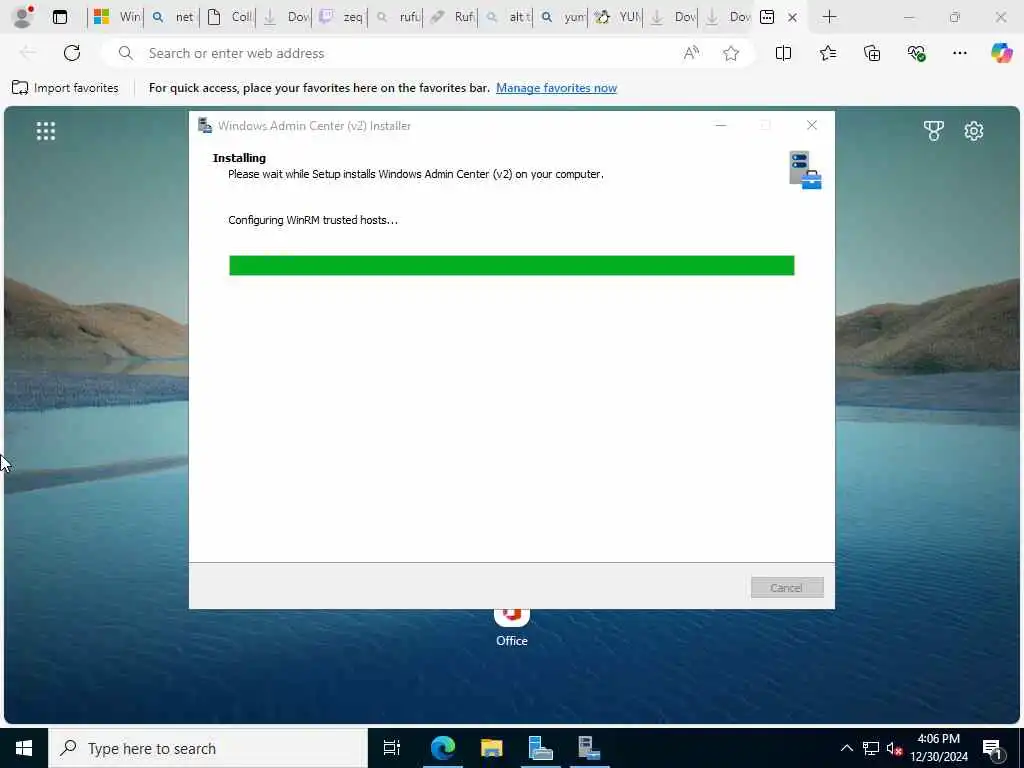
Task: Open the Copilot sidebar icon
Action: (x=1001, y=53)
